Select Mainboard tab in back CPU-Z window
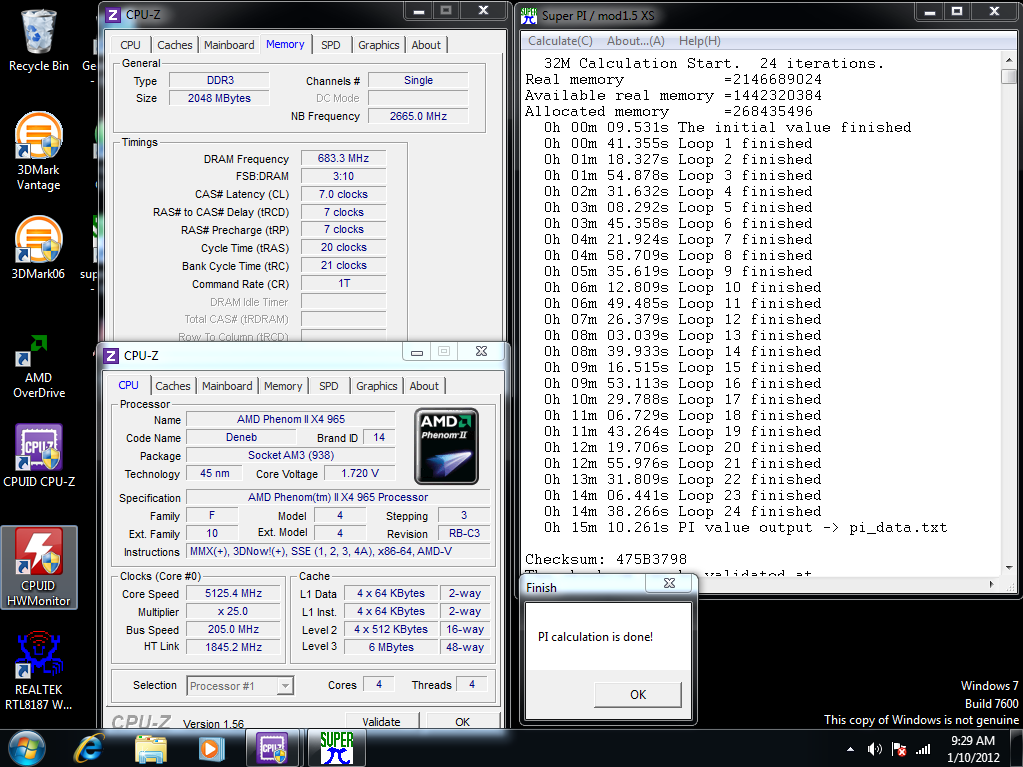 229,45
